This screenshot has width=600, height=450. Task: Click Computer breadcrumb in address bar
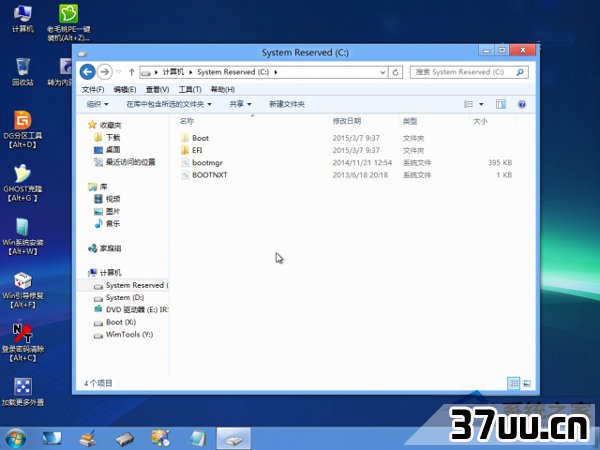coord(173,72)
